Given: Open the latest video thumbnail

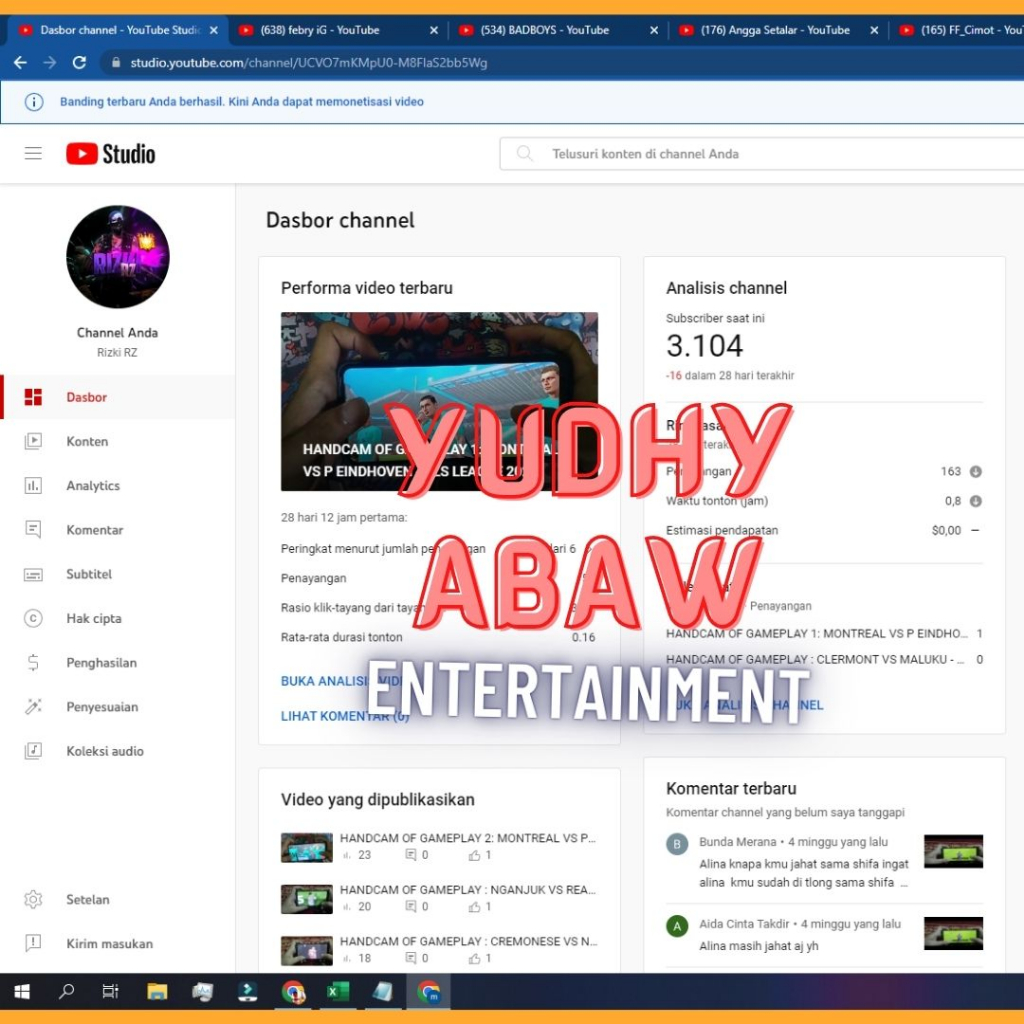Looking at the screenshot, I should (x=439, y=401).
